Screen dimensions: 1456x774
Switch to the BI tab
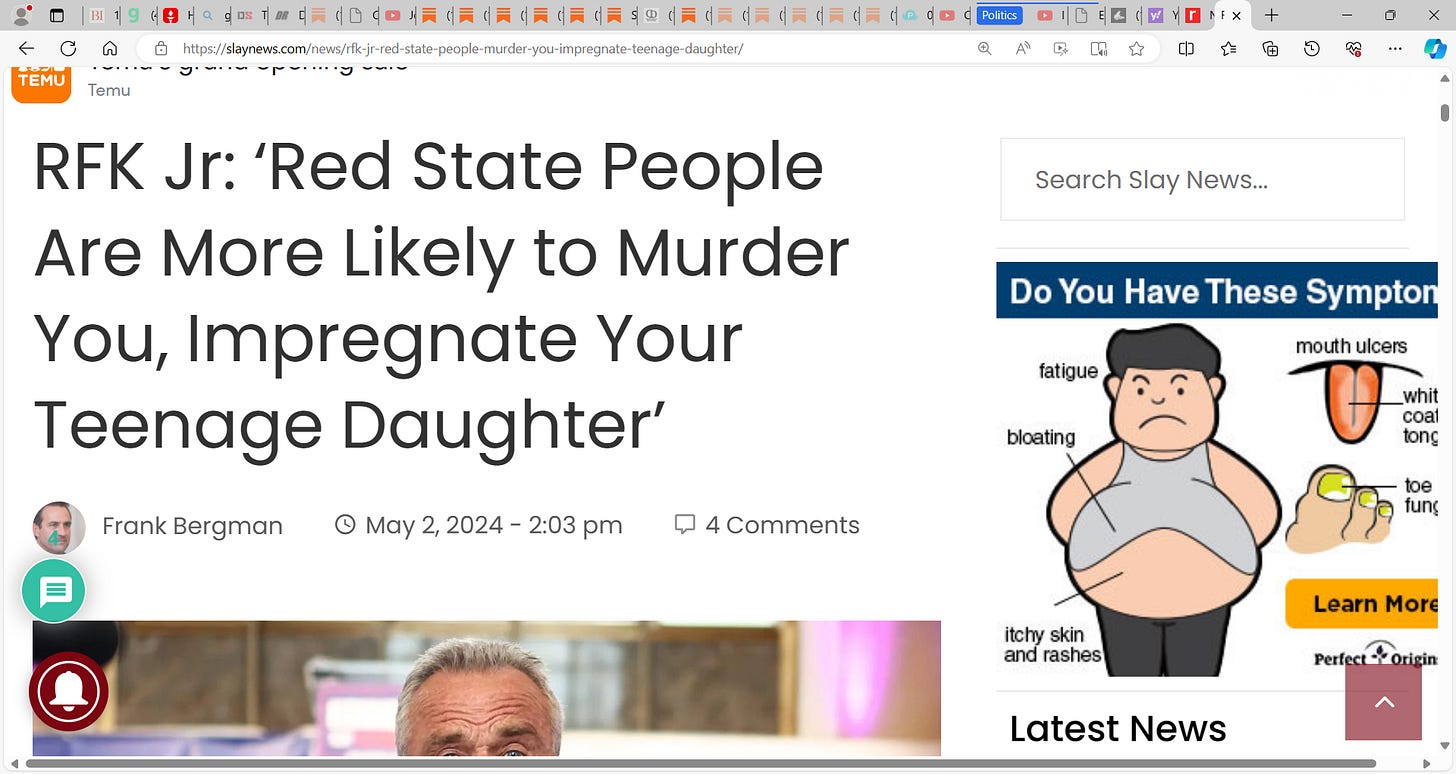point(96,15)
